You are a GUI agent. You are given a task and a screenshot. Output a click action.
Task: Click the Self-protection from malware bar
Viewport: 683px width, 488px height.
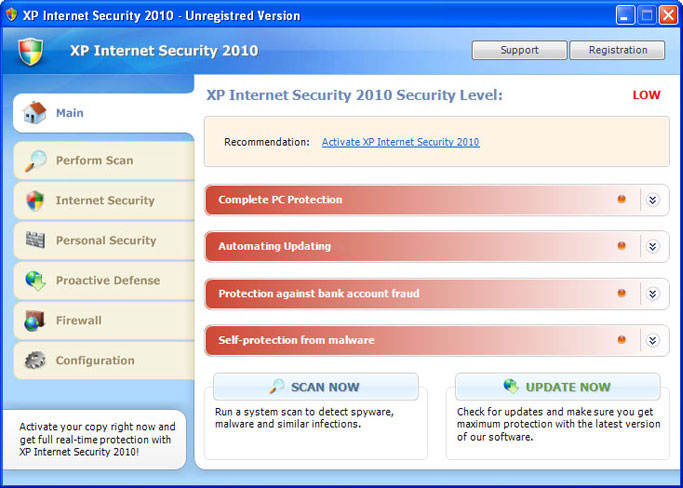click(436, 340)
